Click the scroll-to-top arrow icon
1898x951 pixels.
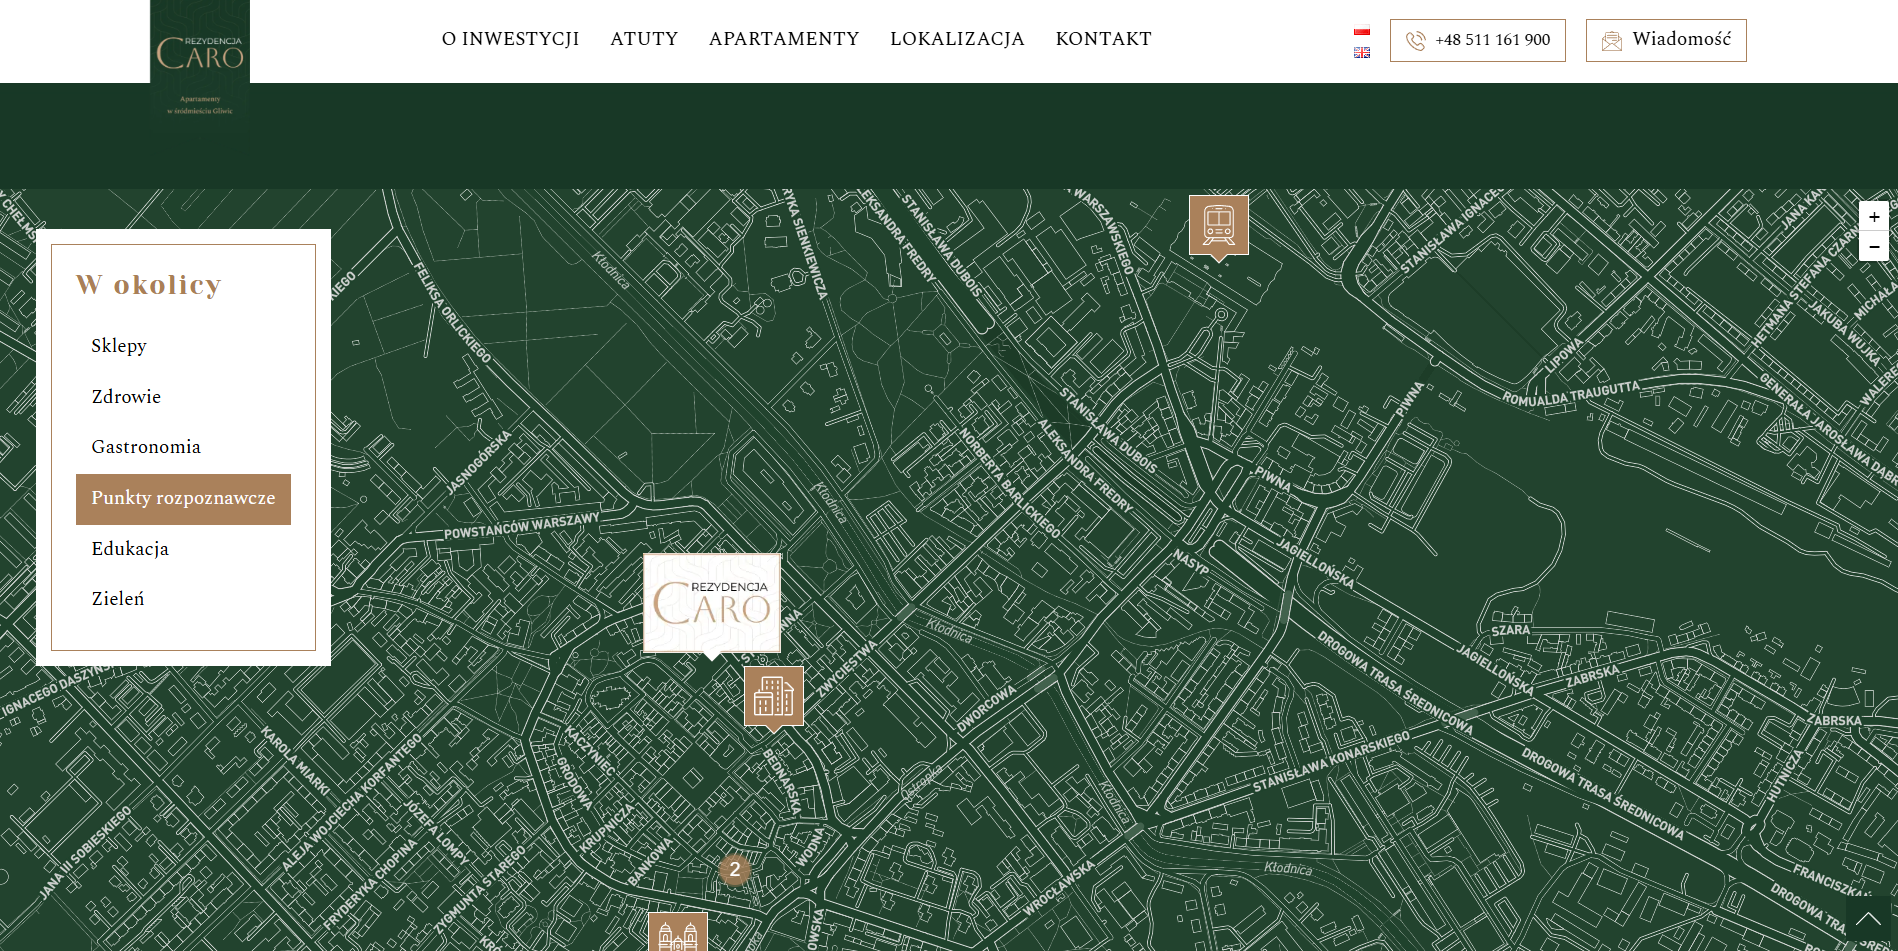1868,918
